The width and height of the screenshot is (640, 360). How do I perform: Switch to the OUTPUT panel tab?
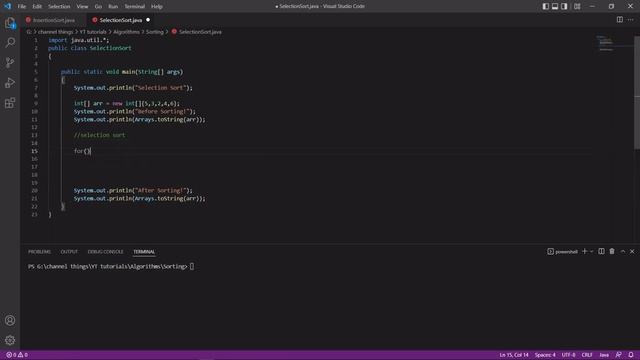point(69,252)
